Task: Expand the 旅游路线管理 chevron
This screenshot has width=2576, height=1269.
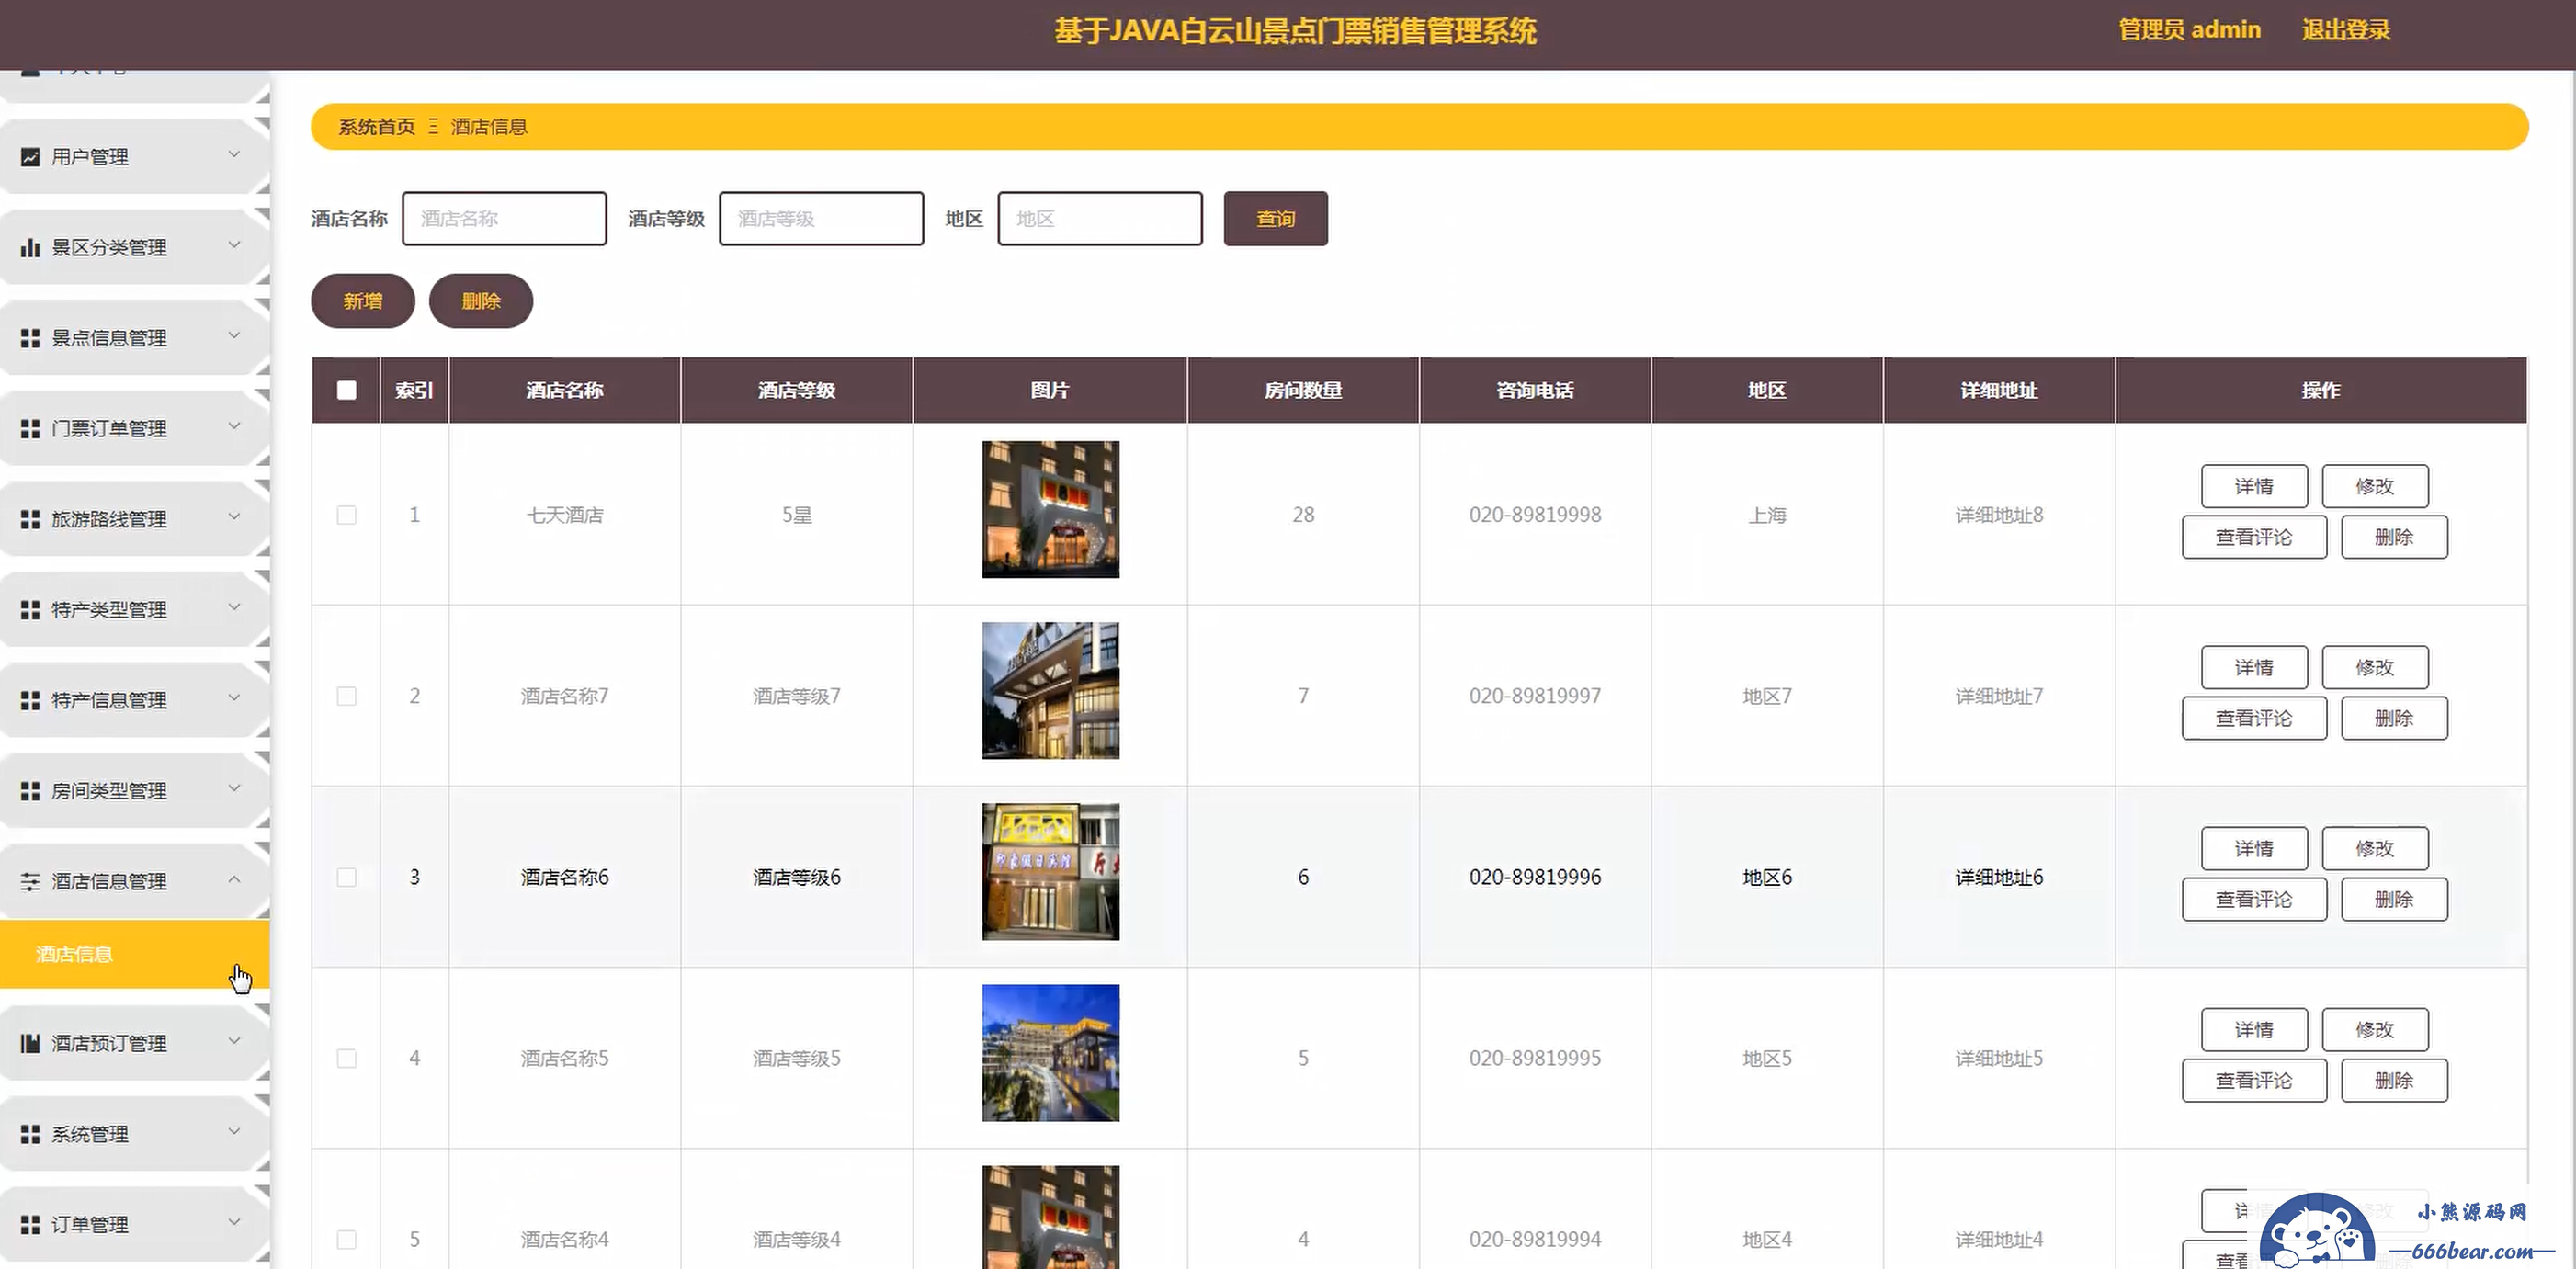Action: click(x=234, y=516)
